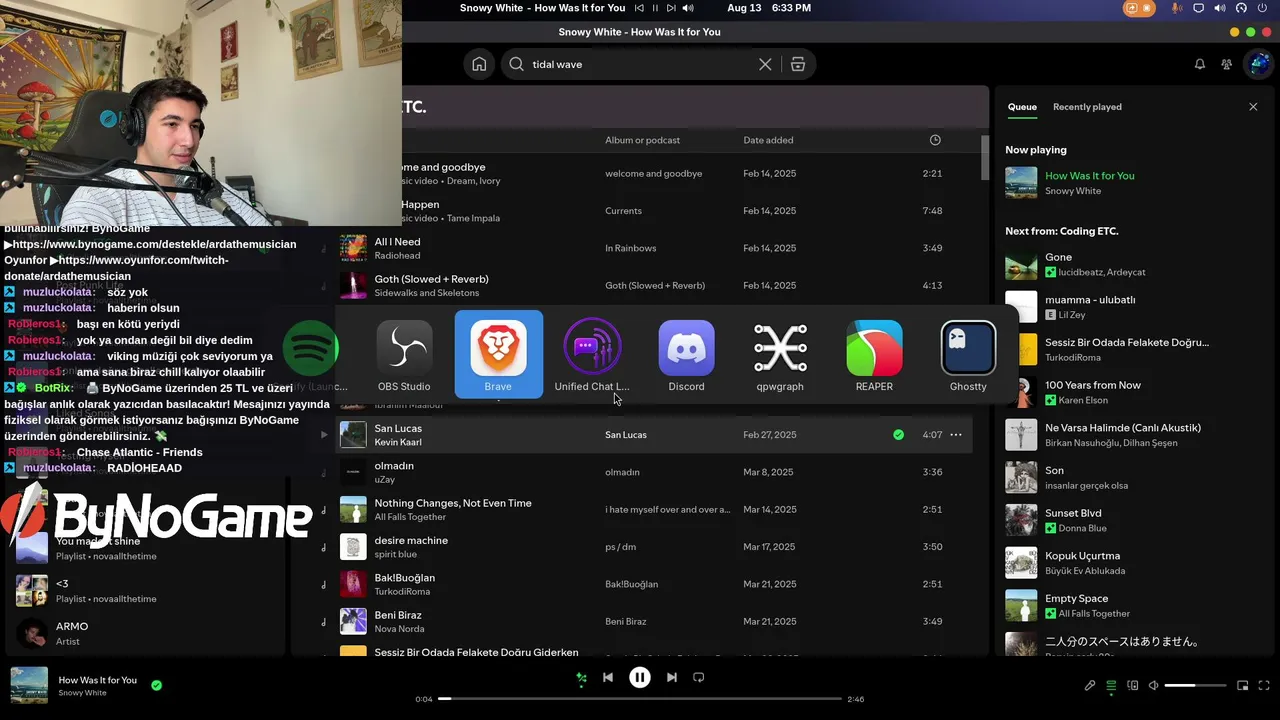Open the Browse icon beside the search field

(798, 64)
